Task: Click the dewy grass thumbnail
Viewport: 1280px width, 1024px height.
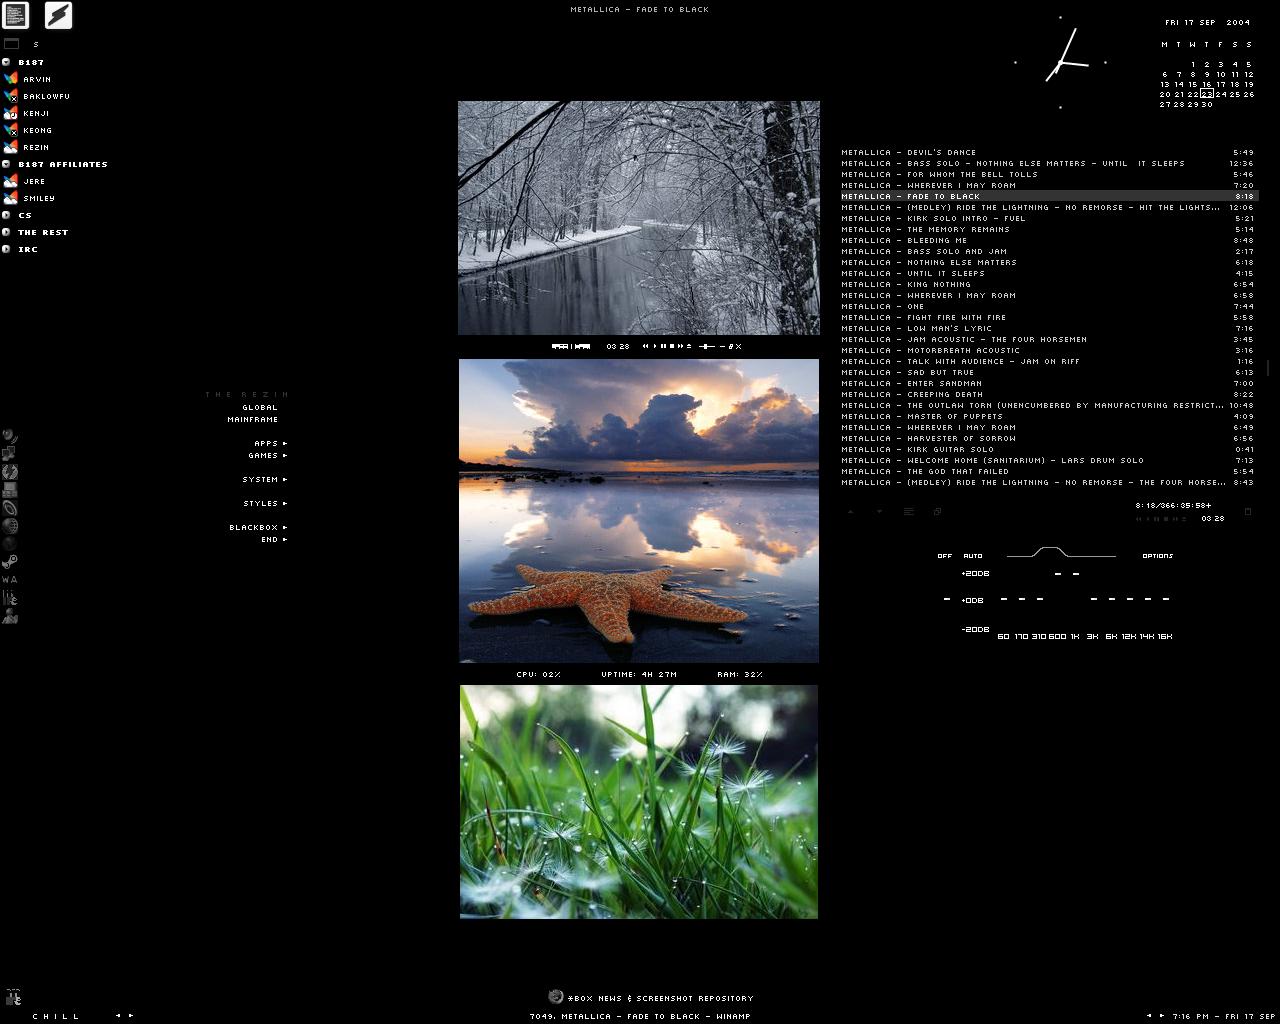Action: tap(639, 801)
